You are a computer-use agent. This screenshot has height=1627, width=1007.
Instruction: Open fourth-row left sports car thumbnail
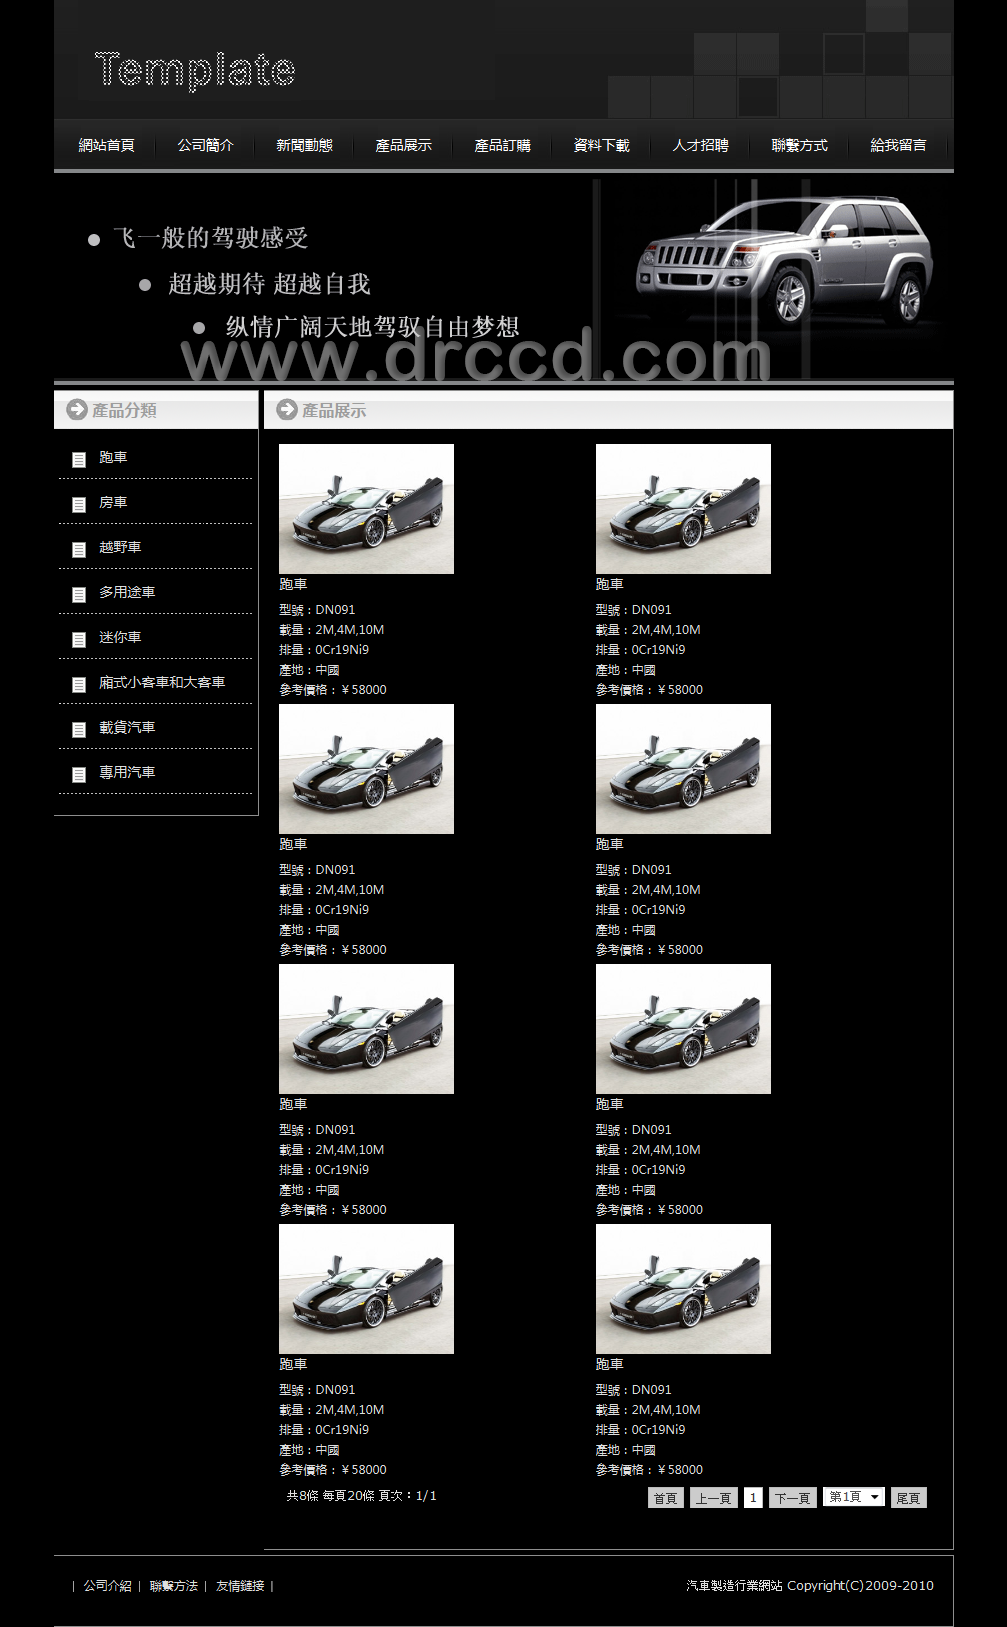click(x=366, y=1289)
